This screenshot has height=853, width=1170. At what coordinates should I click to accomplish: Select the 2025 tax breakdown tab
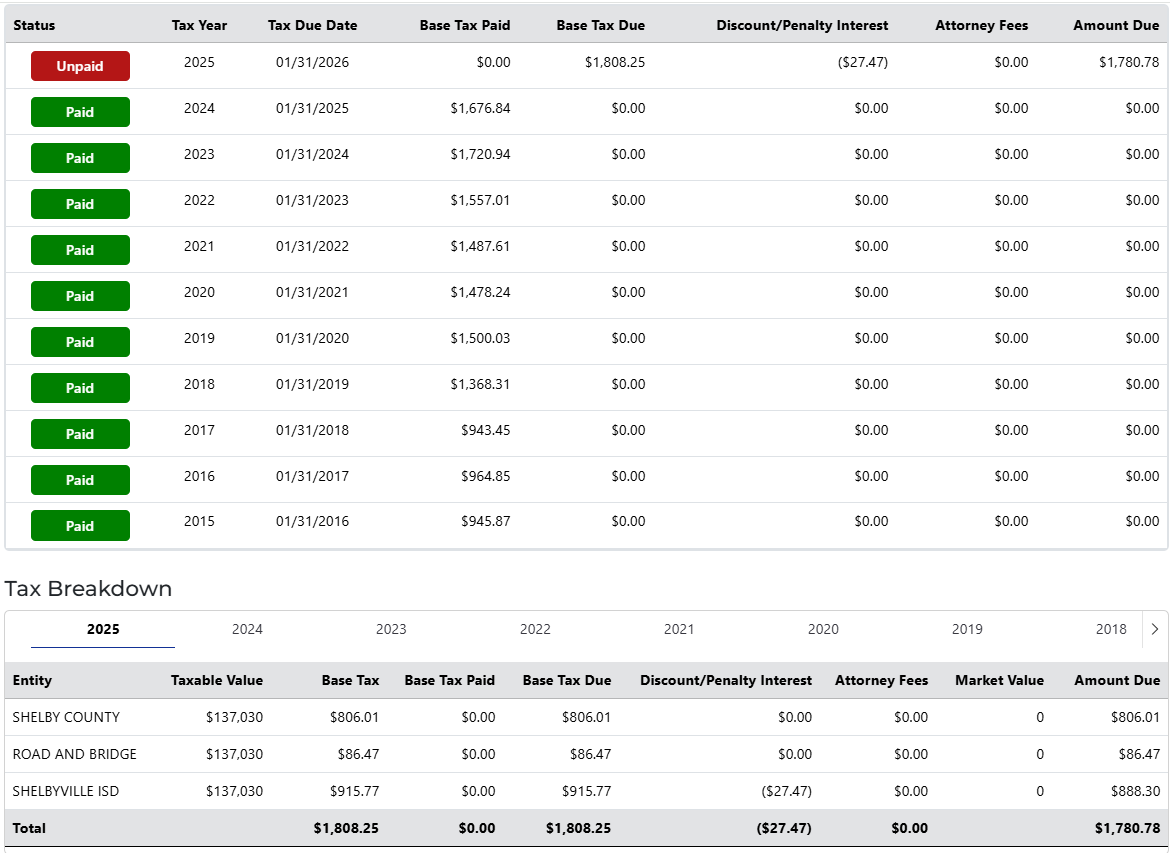[x=103, y=629]
